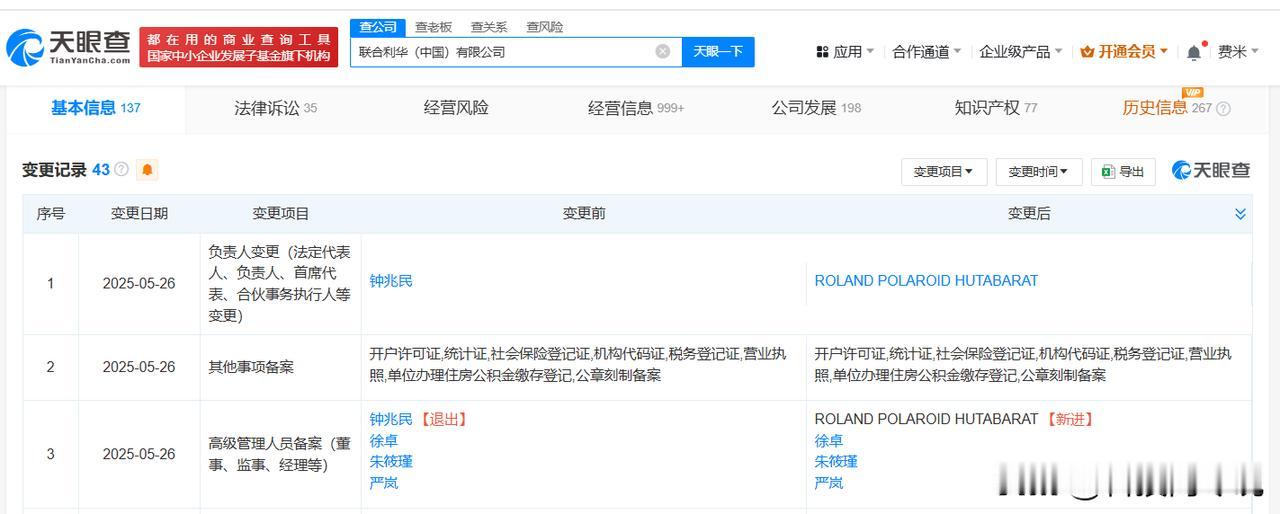Click the help question mark beside 变更记录 43
The height and width of the screenshot is (514, 1280).
121,170
